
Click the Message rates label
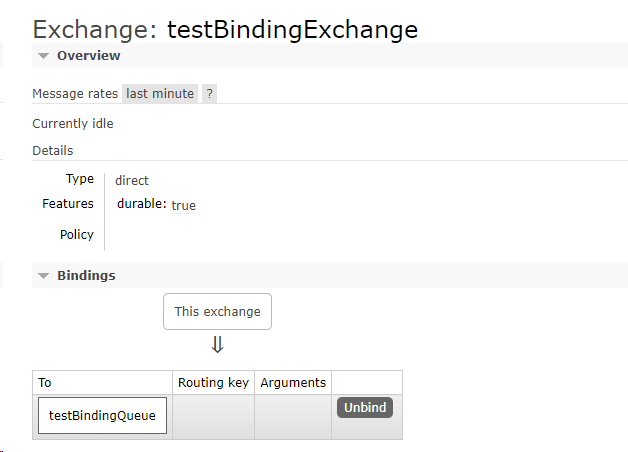[75, 94]
